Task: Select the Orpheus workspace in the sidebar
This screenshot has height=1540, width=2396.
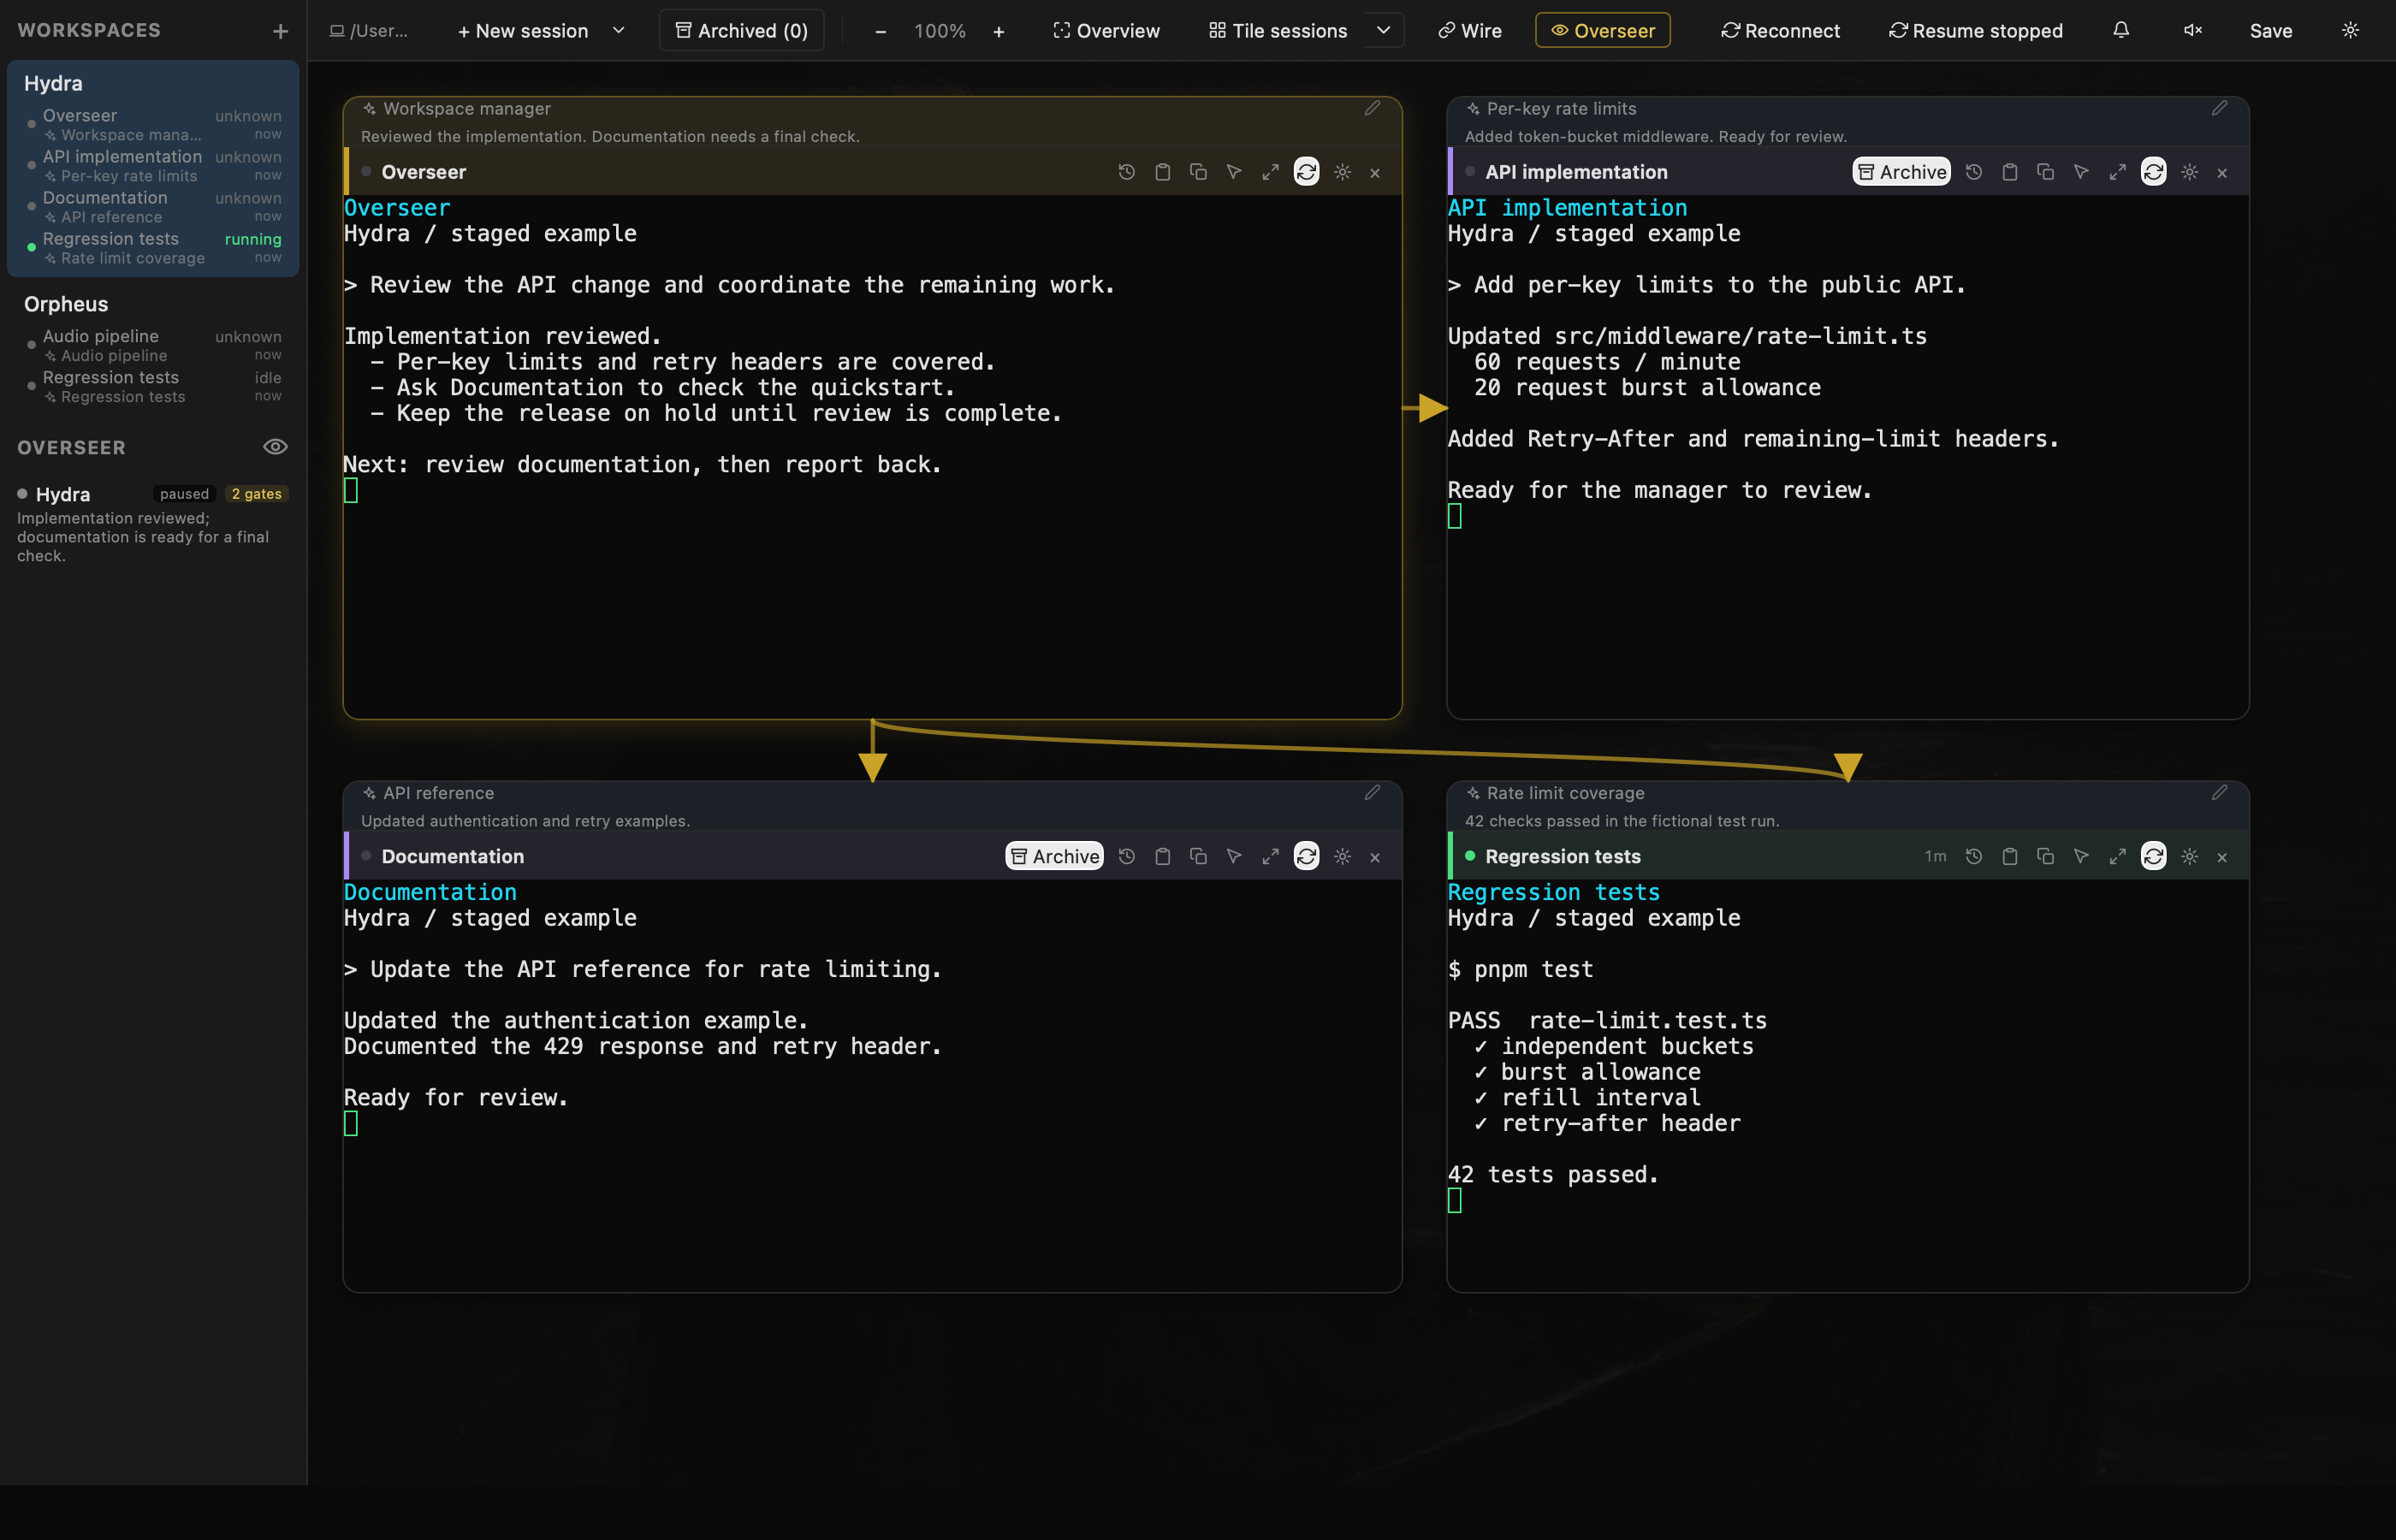Action: (x=66, y=304)
